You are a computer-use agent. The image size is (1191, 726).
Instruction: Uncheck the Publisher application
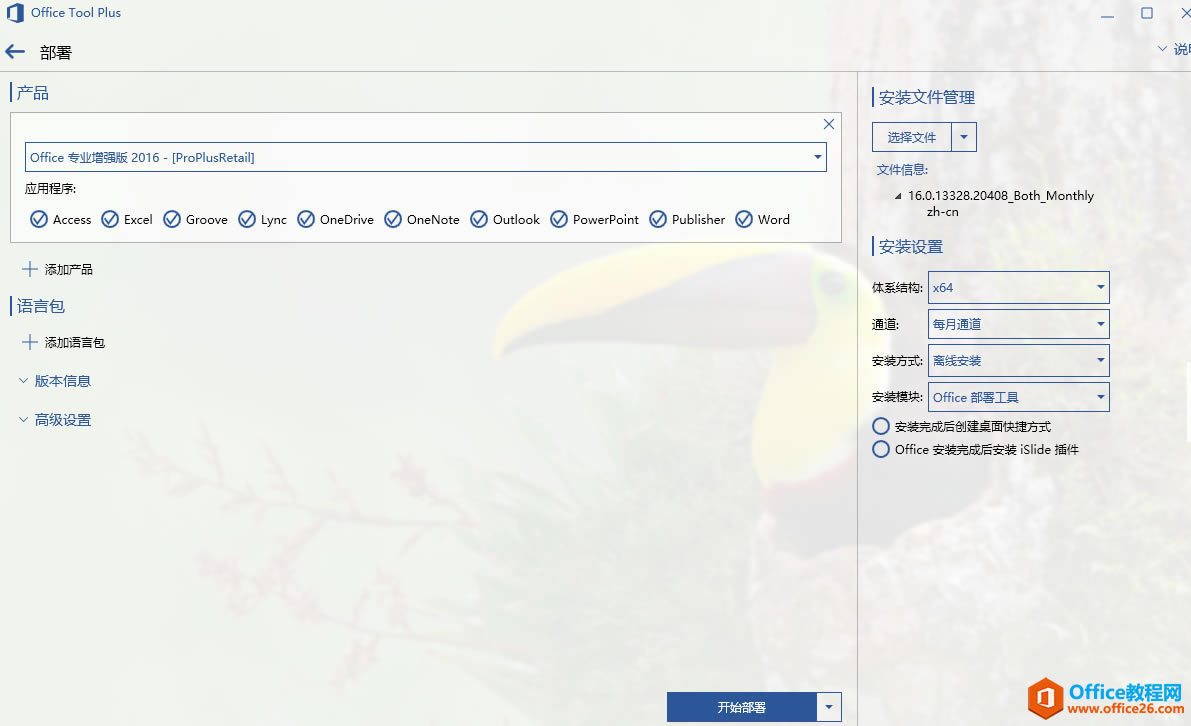[658, 219]
